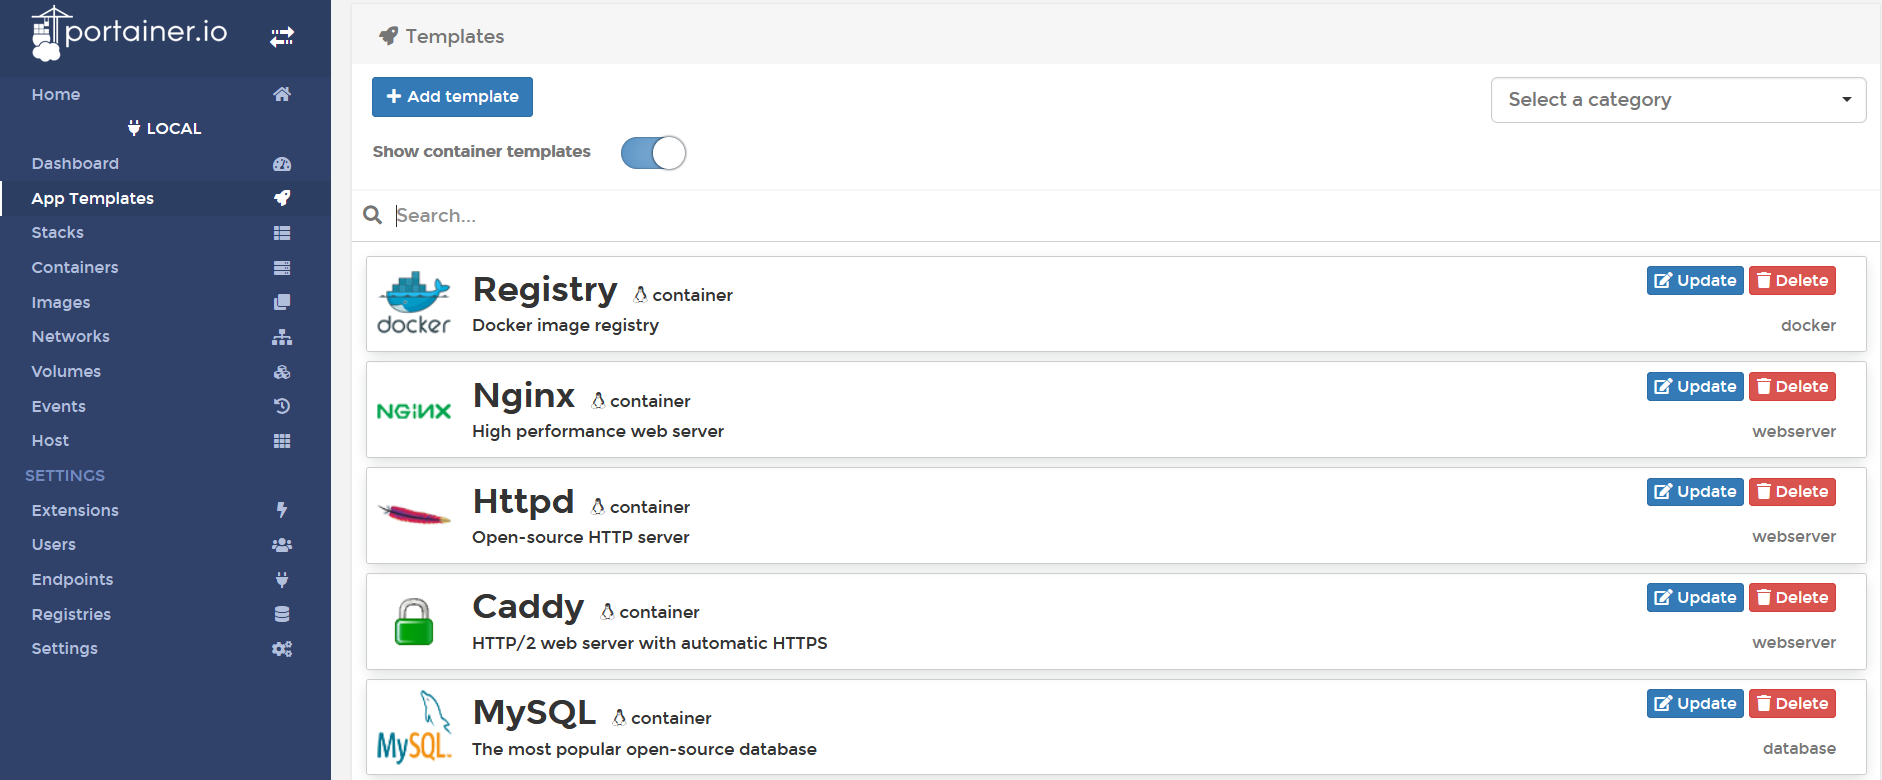
Task: Select the Registry template logo
Action: pyautogui.click(x=414, y=304)
